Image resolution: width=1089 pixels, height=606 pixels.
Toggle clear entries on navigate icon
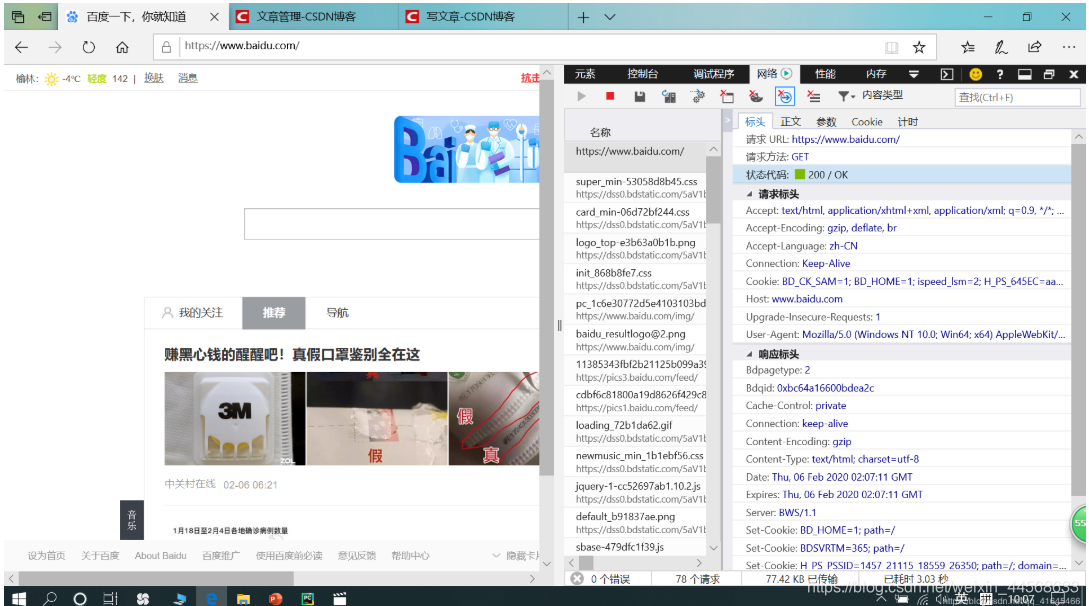785,96
